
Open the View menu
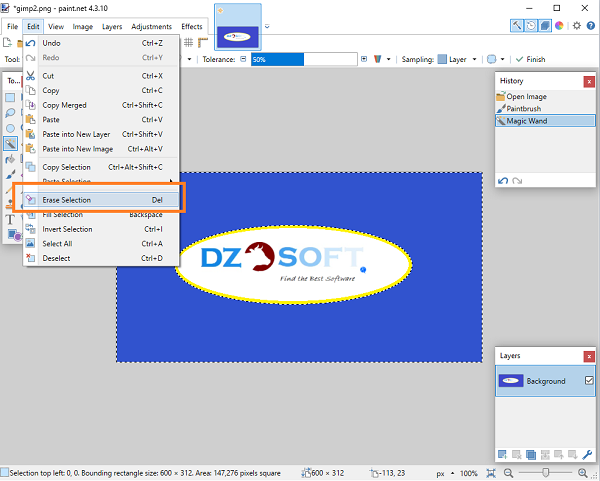pos(56,26)
